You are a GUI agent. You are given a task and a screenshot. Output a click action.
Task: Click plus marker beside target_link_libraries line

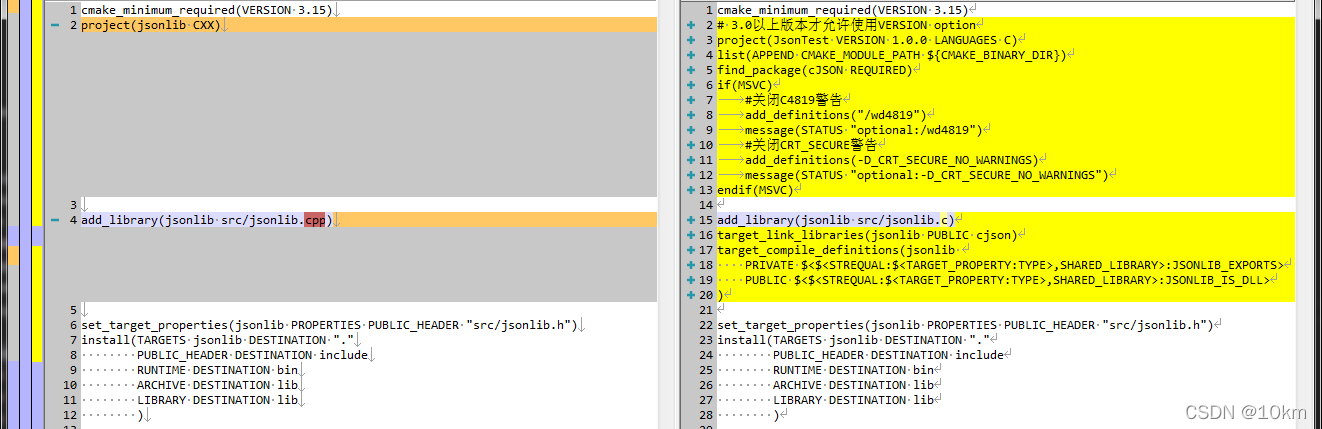pos(691,235)
